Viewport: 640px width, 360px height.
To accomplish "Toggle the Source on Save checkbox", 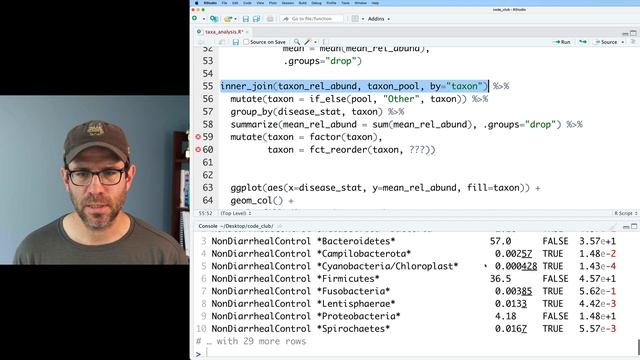I will tap(246, 42).
